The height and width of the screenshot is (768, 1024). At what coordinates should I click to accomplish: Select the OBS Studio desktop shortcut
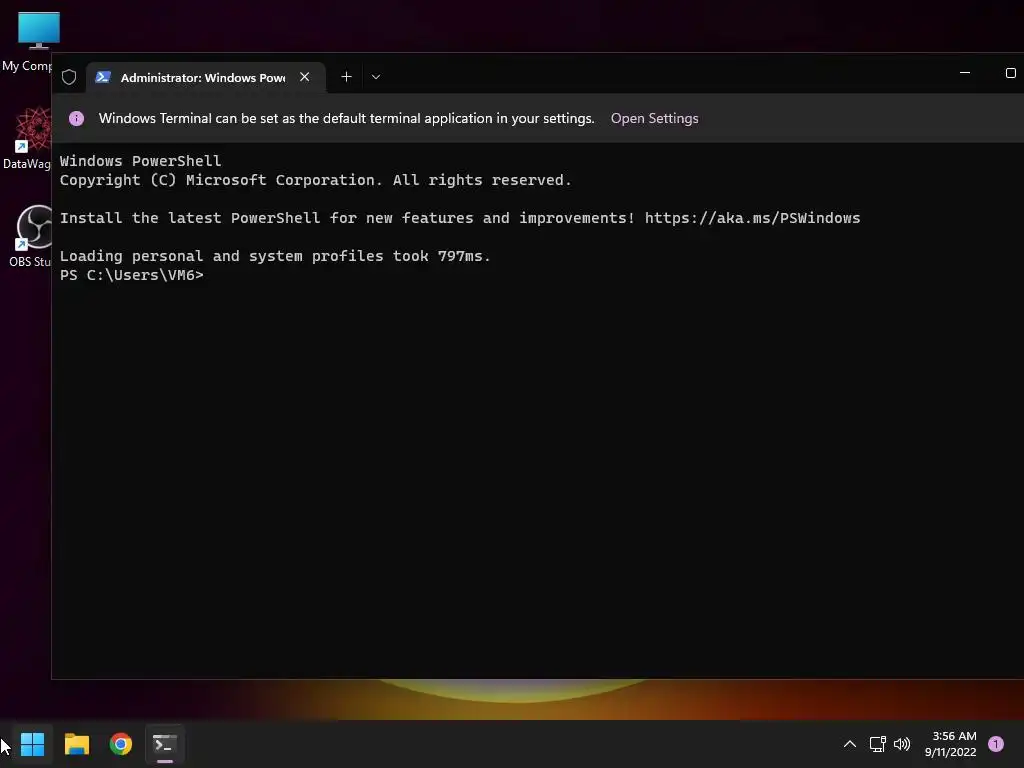(30, 236)
